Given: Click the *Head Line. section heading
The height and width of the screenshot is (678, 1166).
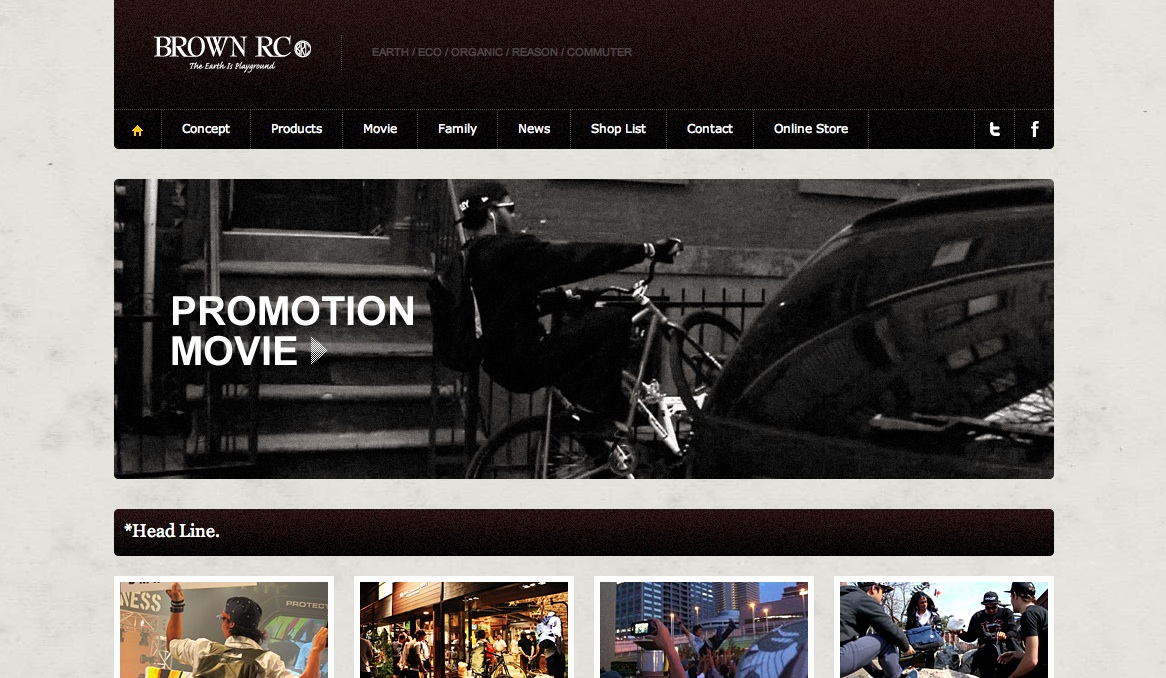Looking at the screenshot, I should point(172,532).
